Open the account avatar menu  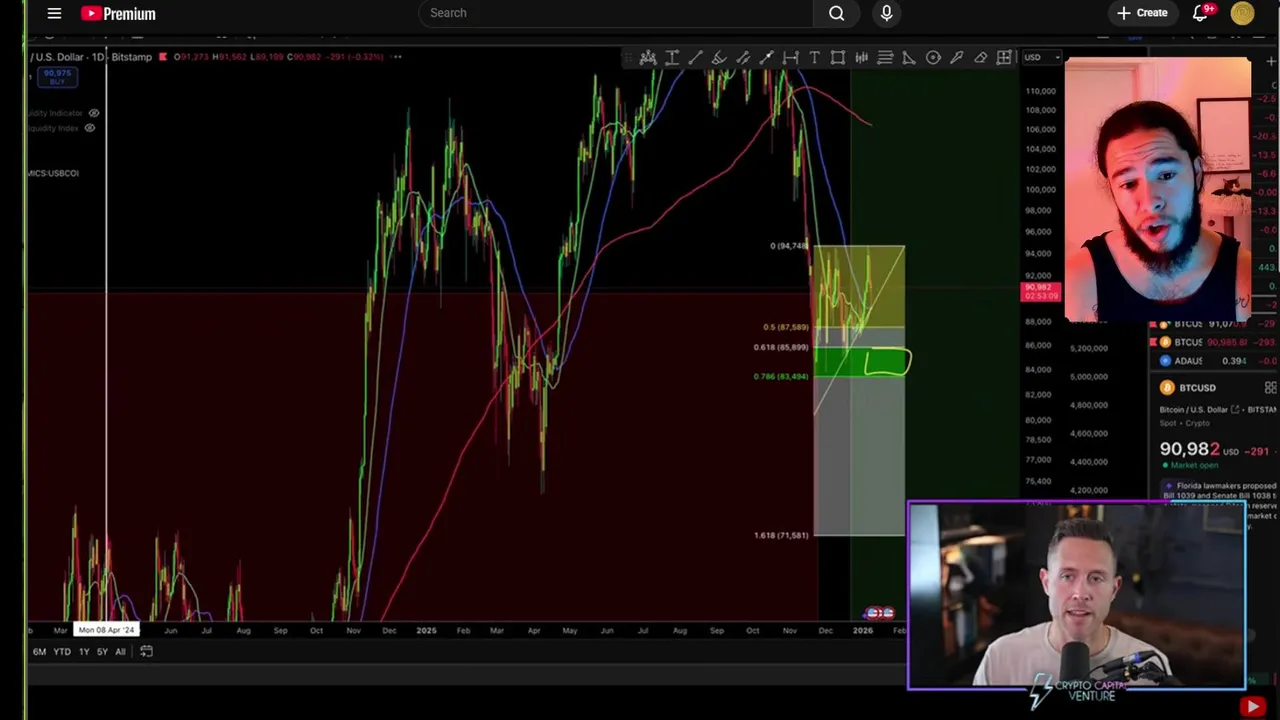1242,13
